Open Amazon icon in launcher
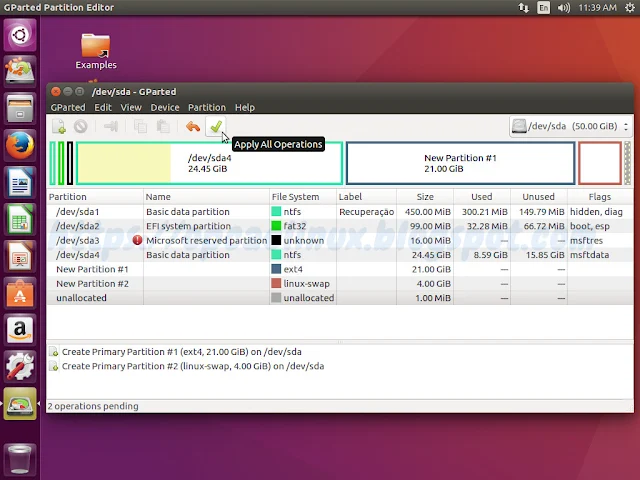 [x=20, y=330]
